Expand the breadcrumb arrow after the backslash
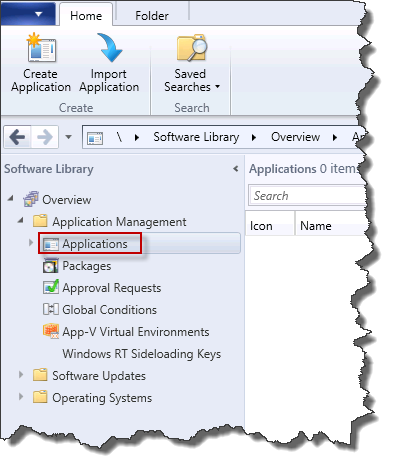This screenshot has height=468, width=398. pyautogui.click(x=137, y=137)
